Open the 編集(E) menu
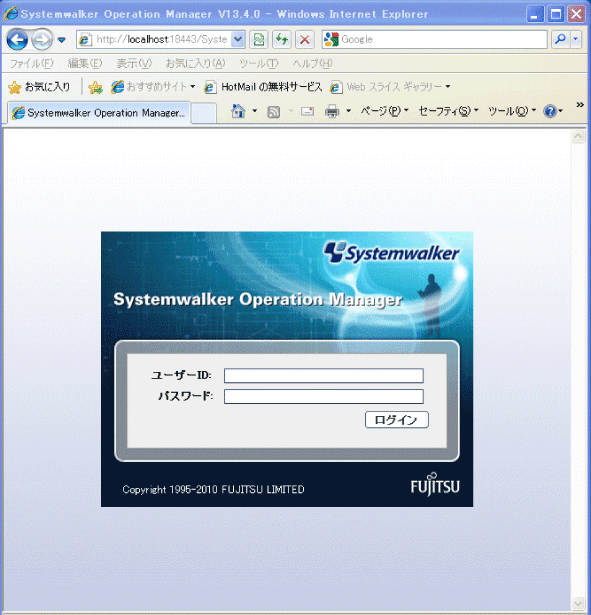This screenshot has height=615, width=591. (85, 64)
